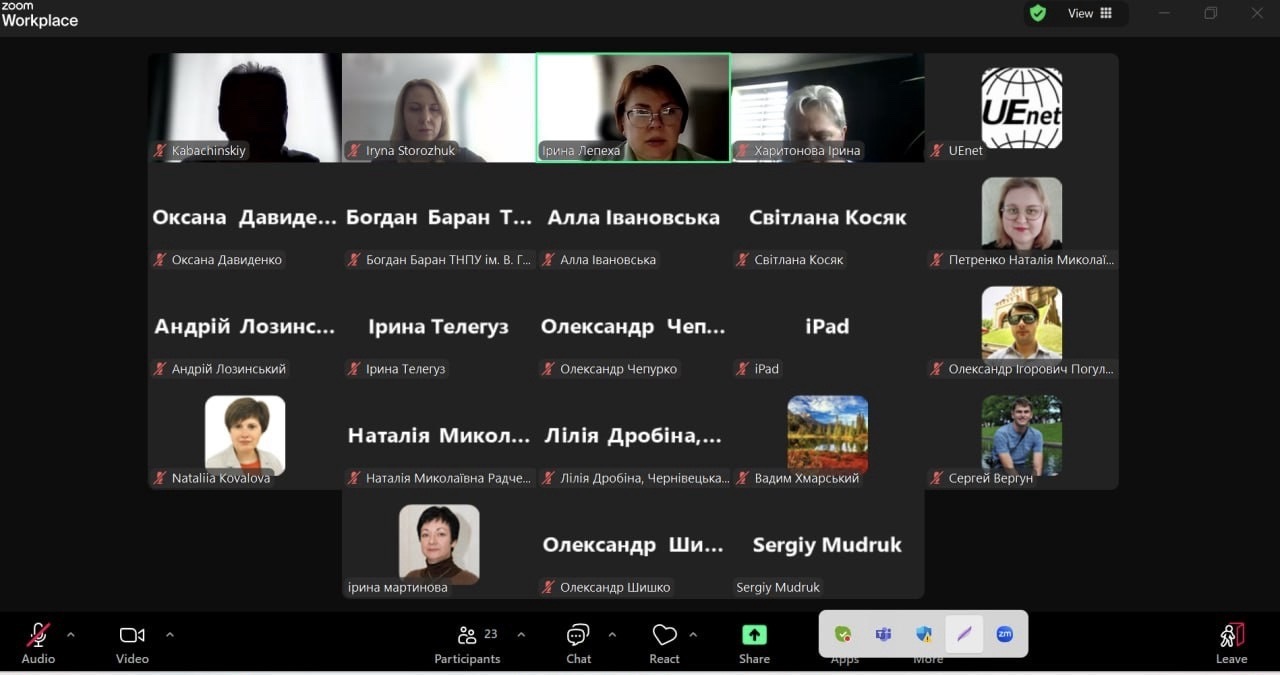Toggle the camera with the Video button

click(132, 640)
